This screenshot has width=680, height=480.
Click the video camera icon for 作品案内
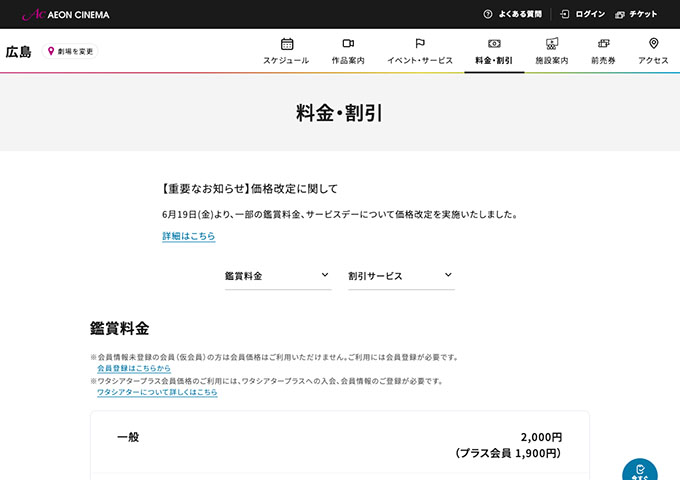coord(348,43)
